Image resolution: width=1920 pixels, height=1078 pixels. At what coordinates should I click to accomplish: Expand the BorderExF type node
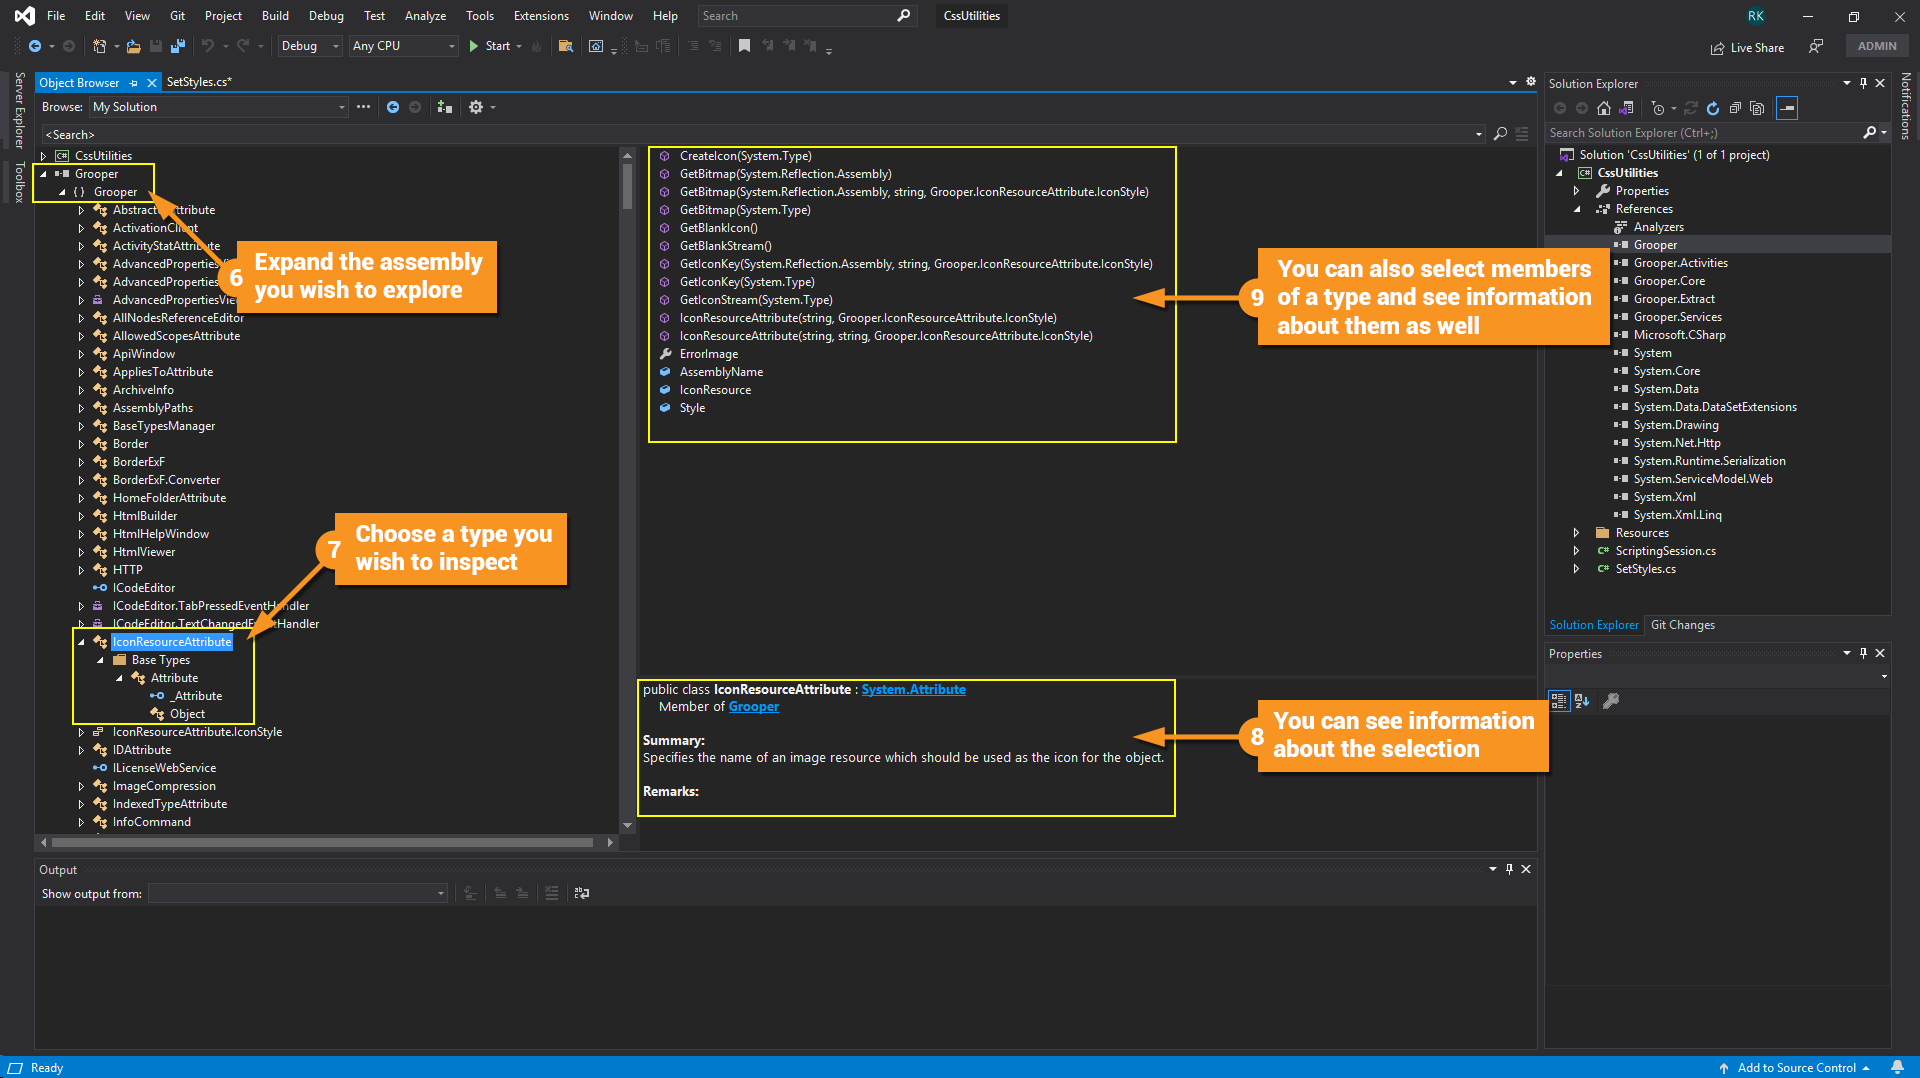[81, 462]
